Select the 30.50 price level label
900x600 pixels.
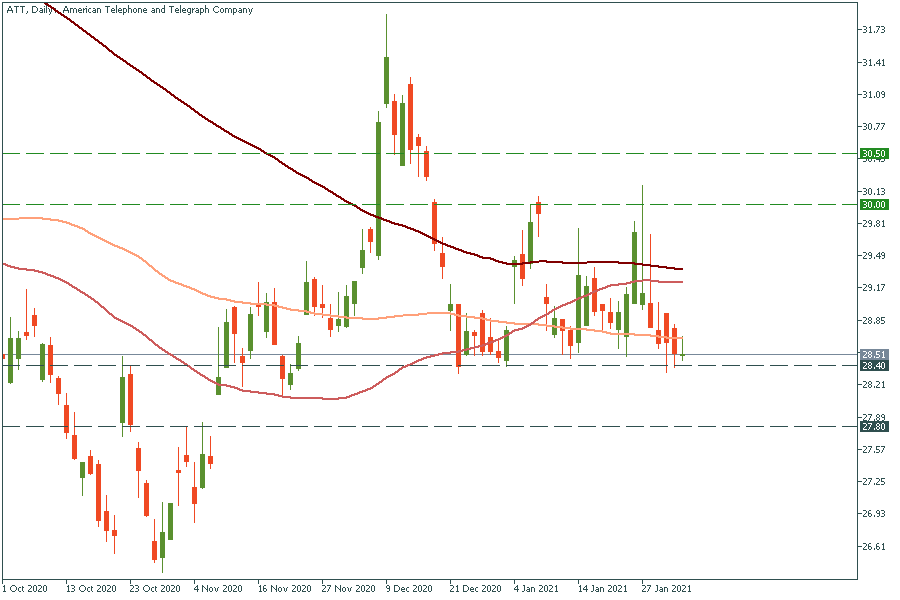click(x=873, y=154)
